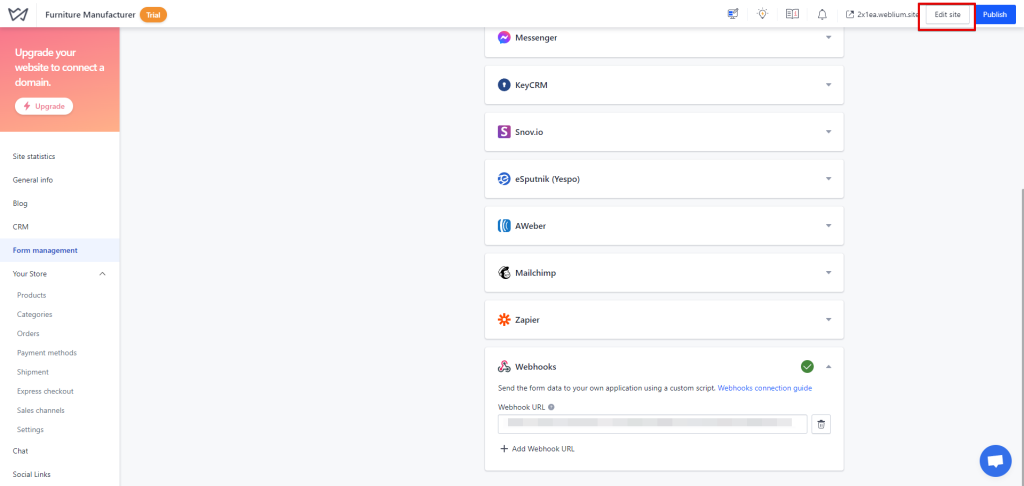Viewport: 1024px width, 486px height.
Task: Go to Site statistics
Action: (34, 157)
